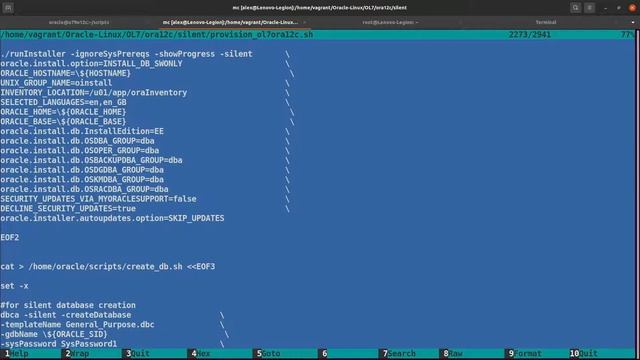Image resolution: width=640 pixels, height=360 pixels.
Task: Click the -sysPassword SysPassword1 line
Action: pyautogui.click(x=58, y=344)
